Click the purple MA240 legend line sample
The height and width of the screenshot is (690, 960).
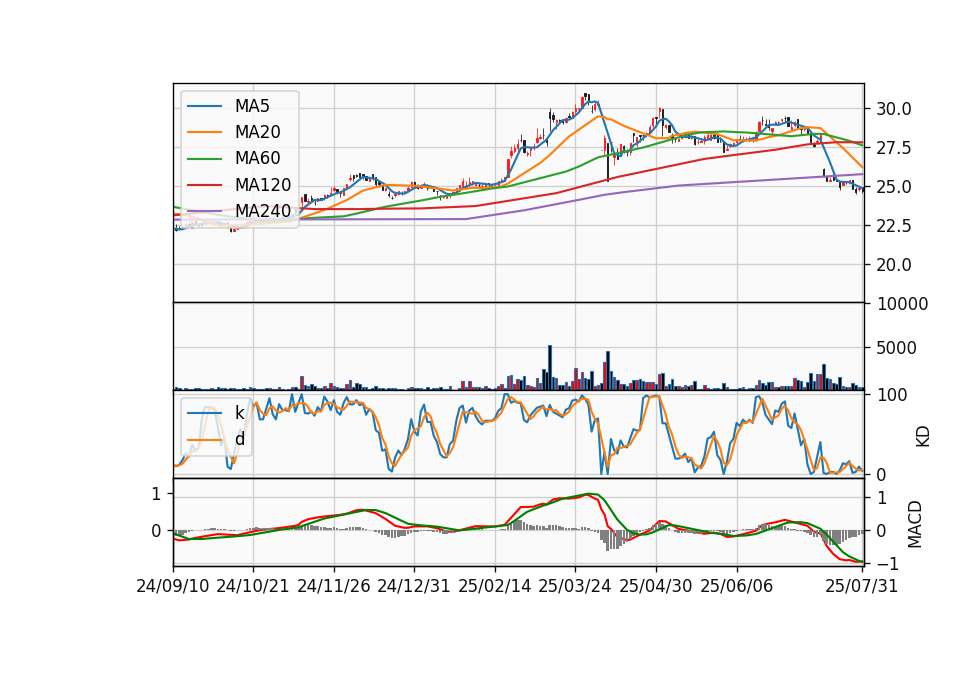[204, 211]
